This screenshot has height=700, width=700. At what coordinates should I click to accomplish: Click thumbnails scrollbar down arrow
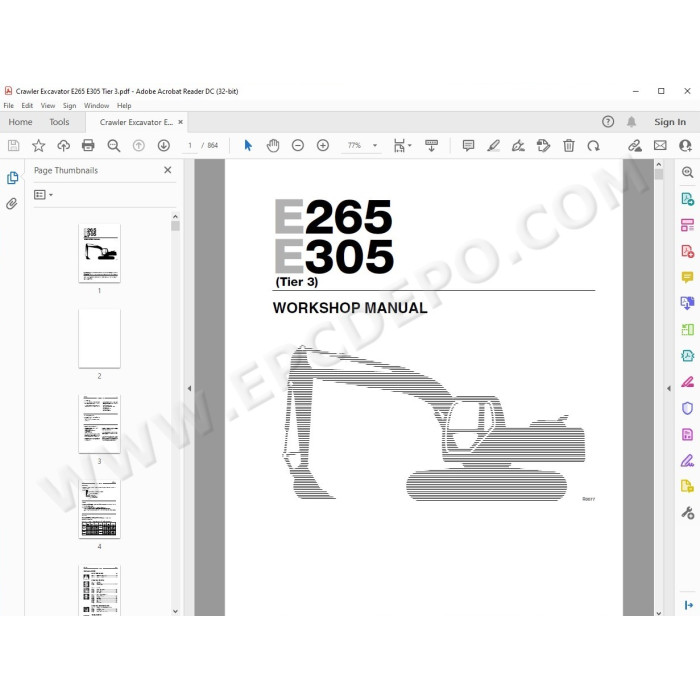click(x=175, y=611)
